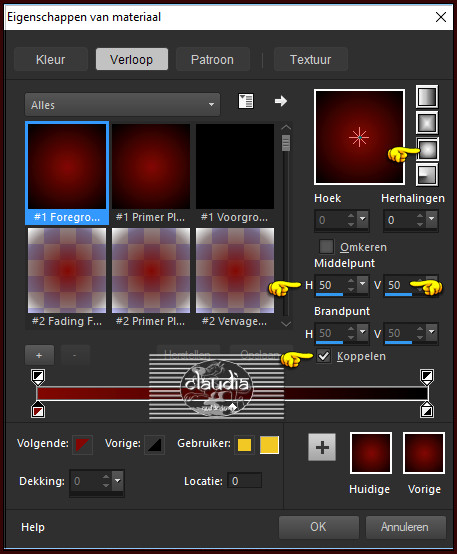Select the sunburst gradient style icon
457x554 pixels.
[427, 149]
